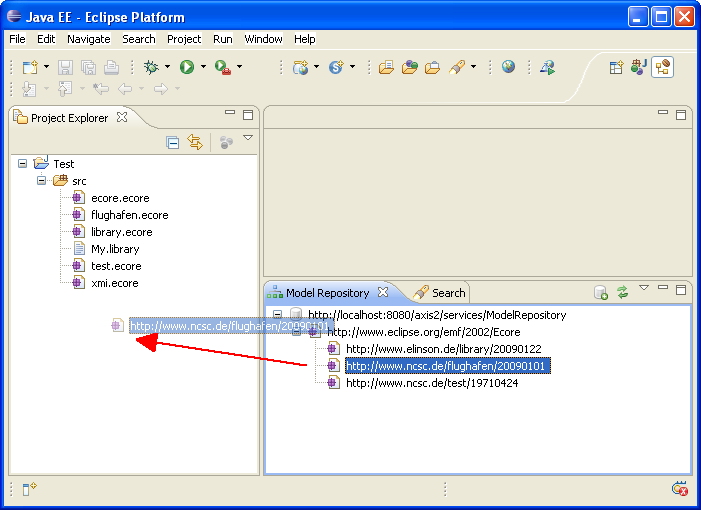Click the Last Edit Location icon
The width and height of the screenshot is (701, 510).
pyautogui.click(x=101, y=89)
